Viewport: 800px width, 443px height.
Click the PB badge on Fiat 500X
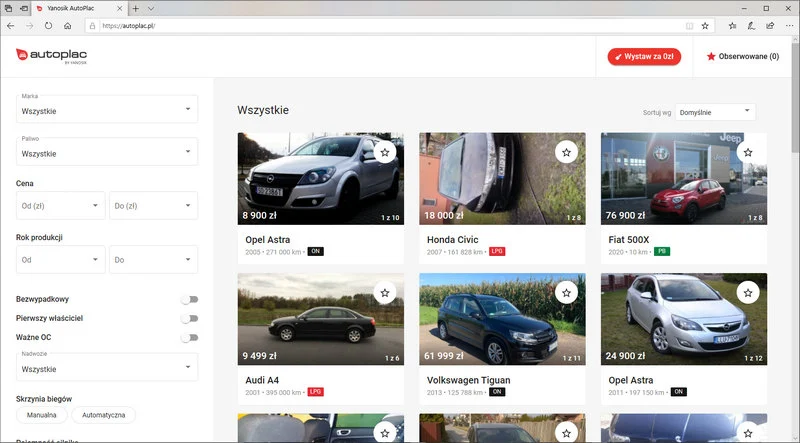click(x=662, y=252)
